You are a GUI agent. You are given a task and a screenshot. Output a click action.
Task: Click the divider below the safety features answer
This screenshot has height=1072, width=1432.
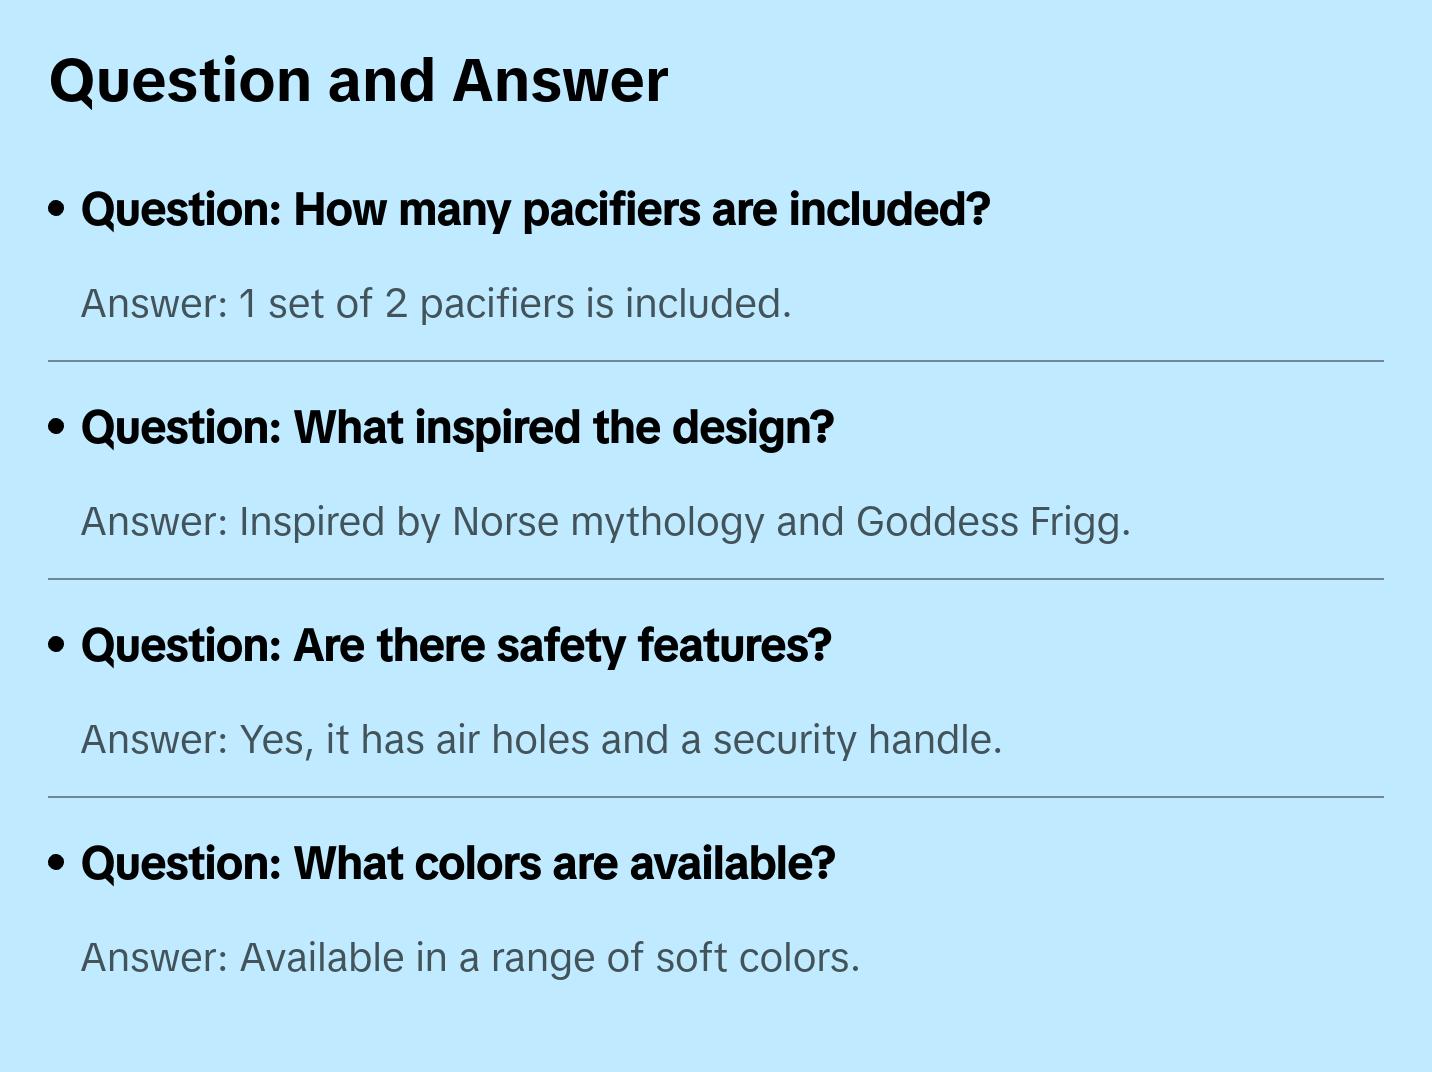(x=716, y=797)
